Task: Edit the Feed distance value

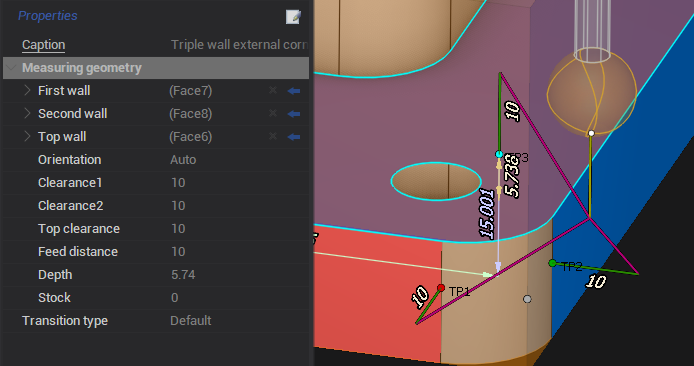Action: point(239,251)
